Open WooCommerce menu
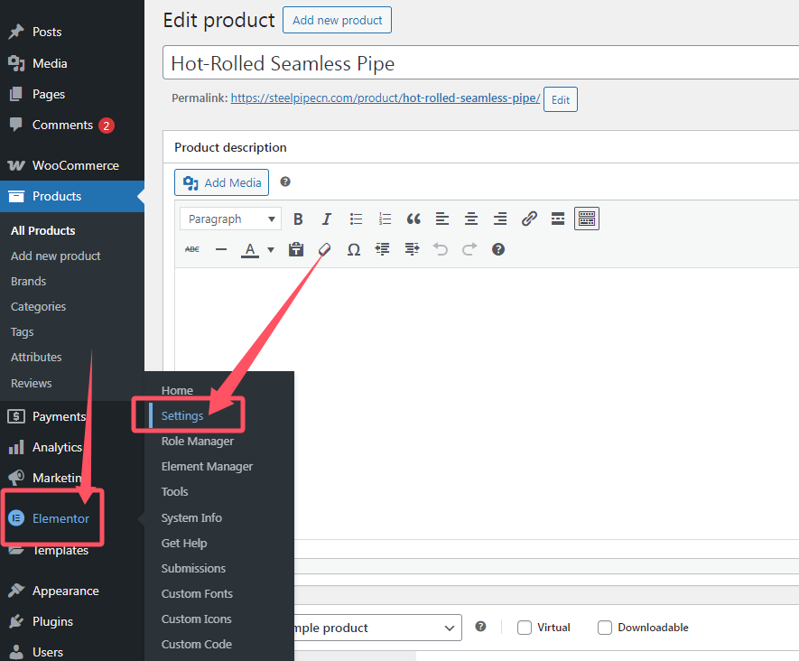 click(x=75, y=166)
